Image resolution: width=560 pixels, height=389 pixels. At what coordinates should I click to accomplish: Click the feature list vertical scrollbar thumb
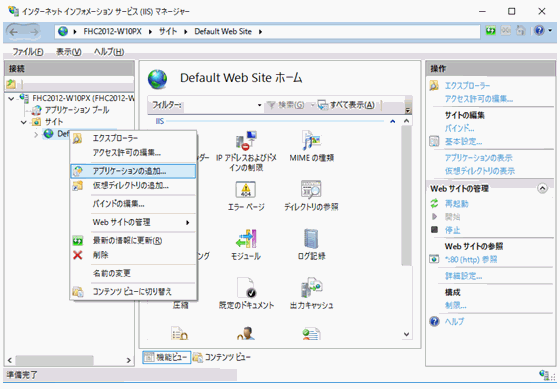(x=406, y=196)
